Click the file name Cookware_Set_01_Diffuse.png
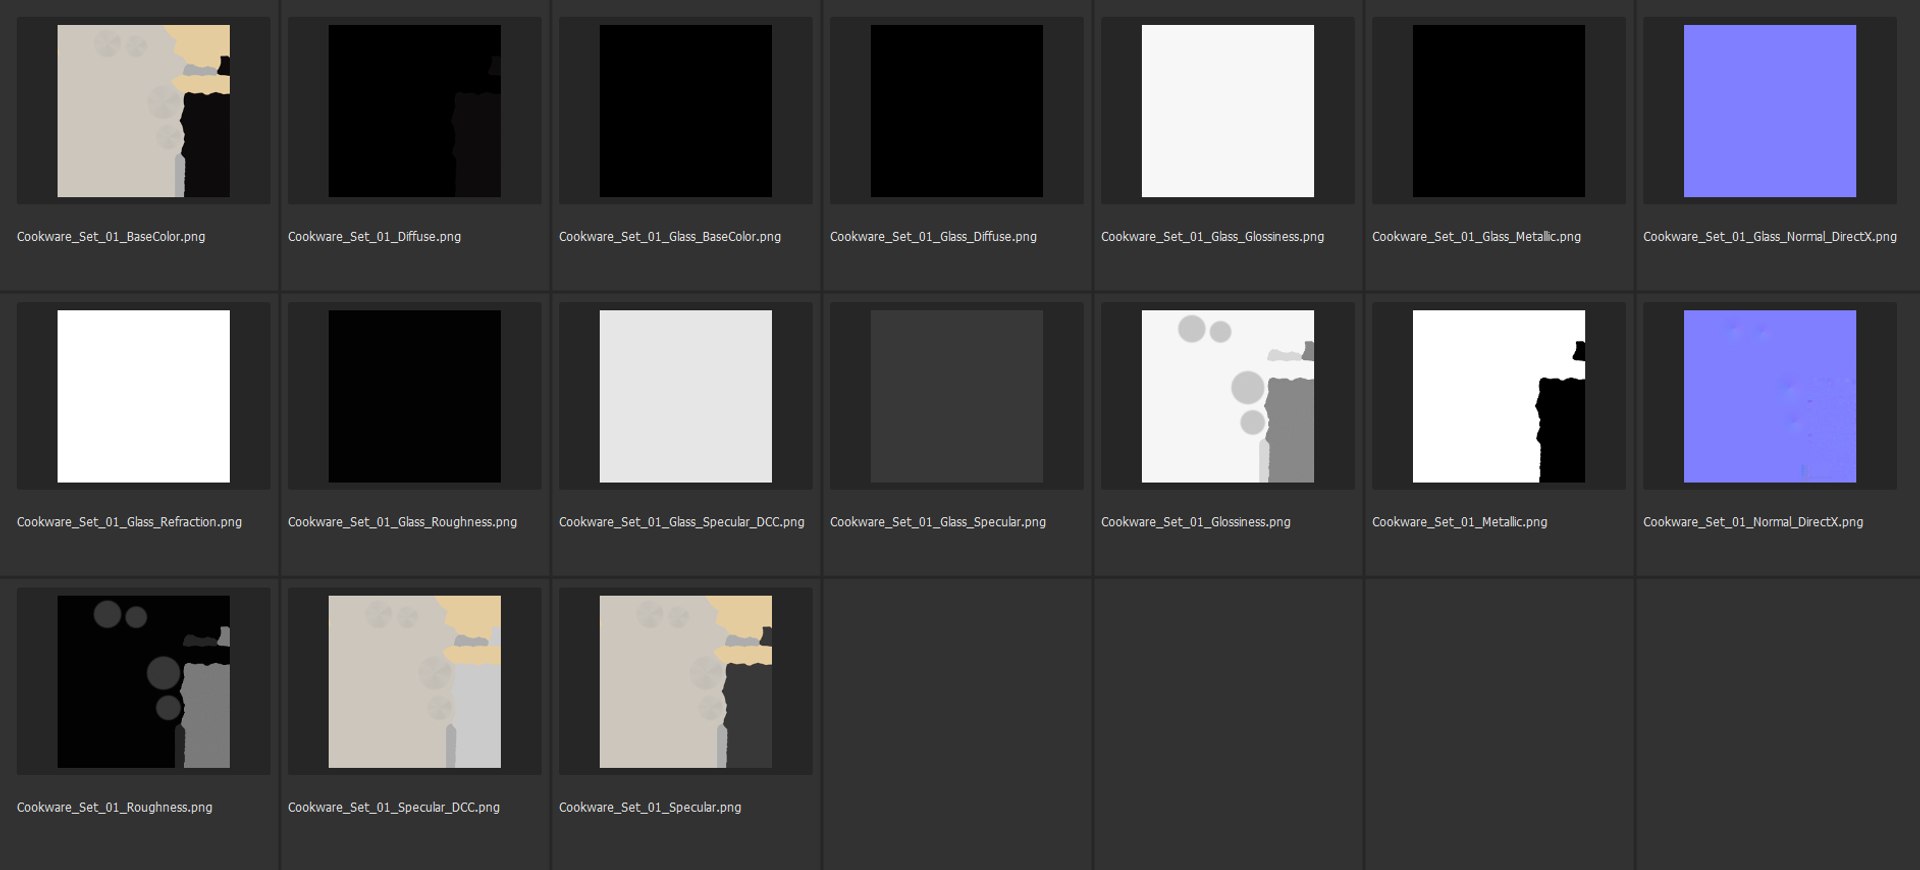The image size is (1920, 870). [x=374, y=237]
